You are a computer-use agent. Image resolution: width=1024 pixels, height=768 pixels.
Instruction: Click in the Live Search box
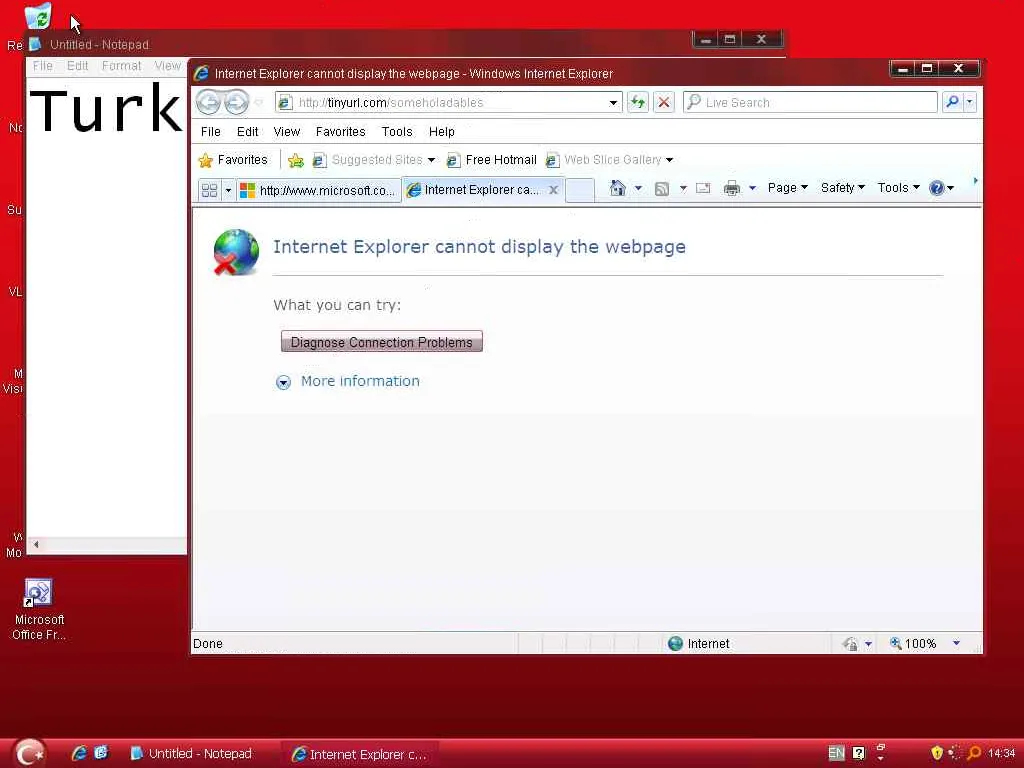[x=810, y=102]
